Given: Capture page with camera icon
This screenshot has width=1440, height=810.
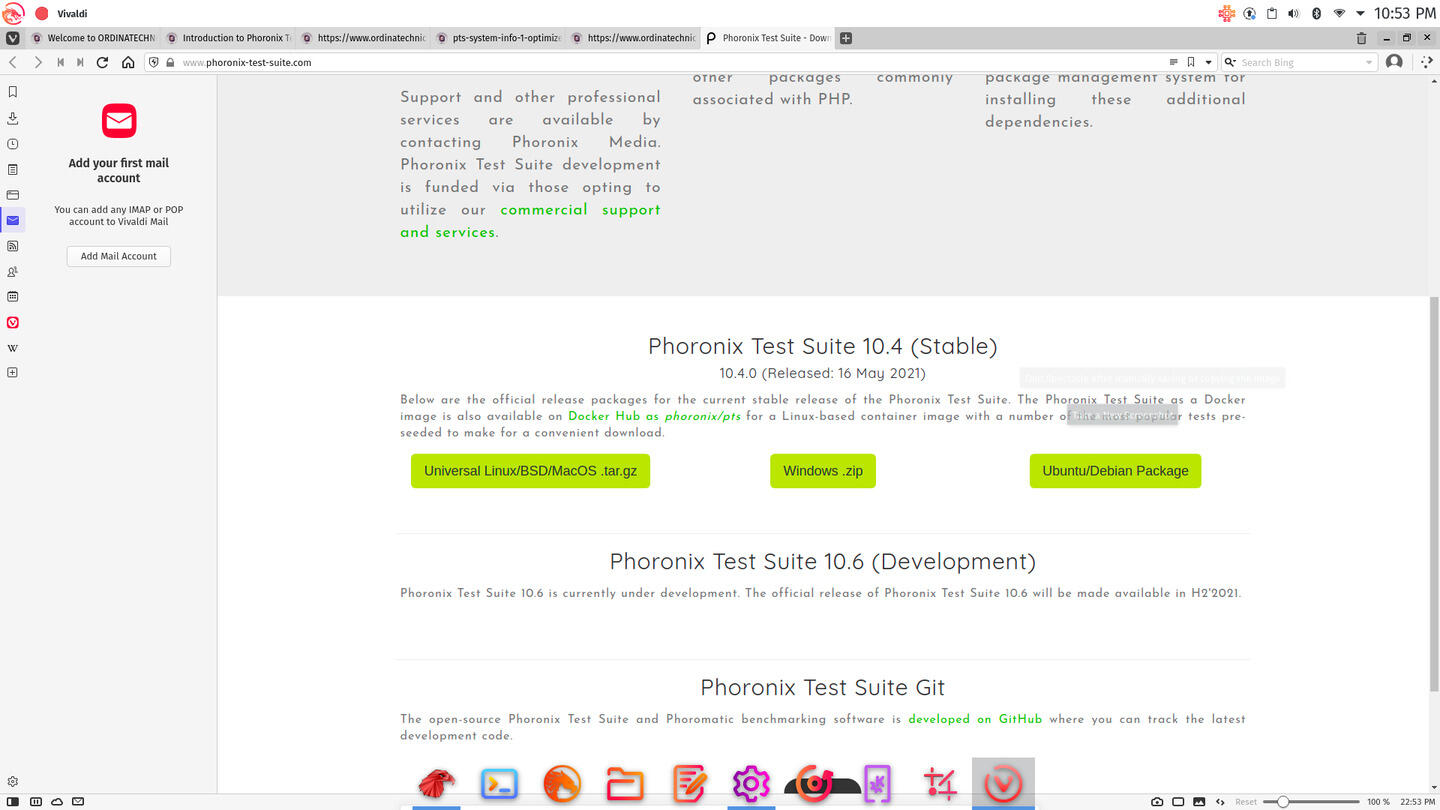Looking at the screenshot, I should coord(1157,802).
